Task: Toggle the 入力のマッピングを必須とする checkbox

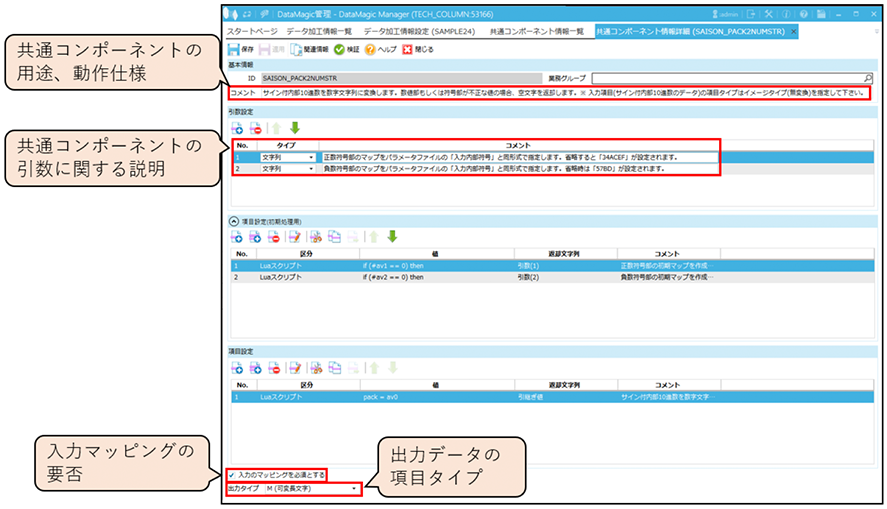Action: pos(232,474)
